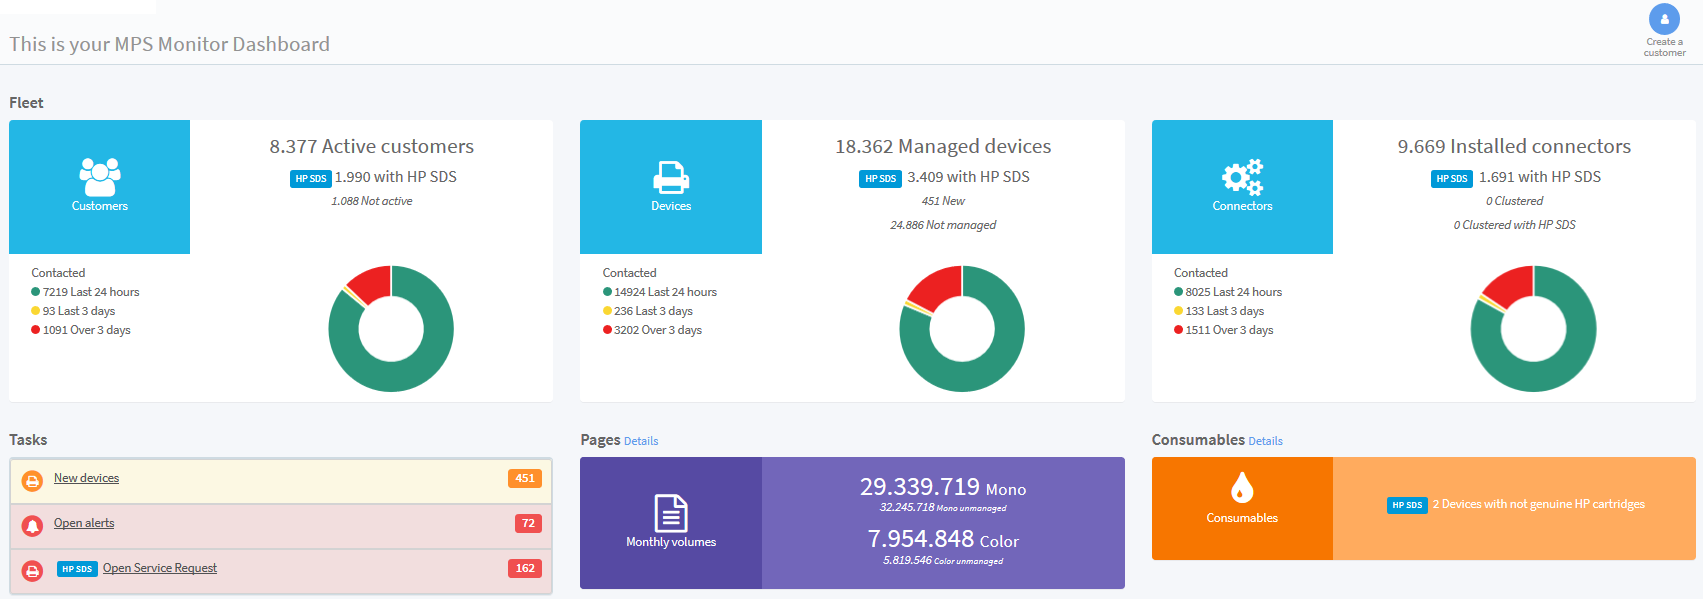This screenshot has height=599, width=1703.
Task: Open Consumables Details link
Action: pos(1265,441)
